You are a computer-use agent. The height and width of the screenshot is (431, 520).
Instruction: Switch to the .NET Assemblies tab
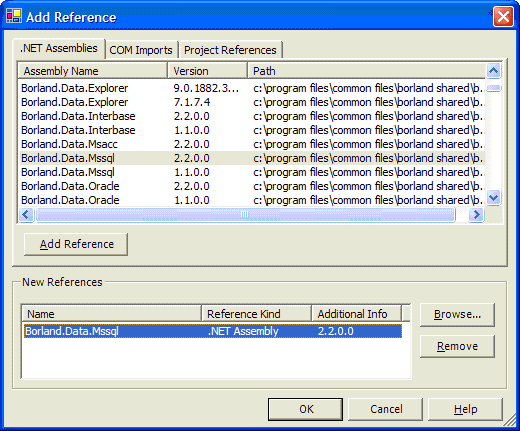[x=59, y=49]
